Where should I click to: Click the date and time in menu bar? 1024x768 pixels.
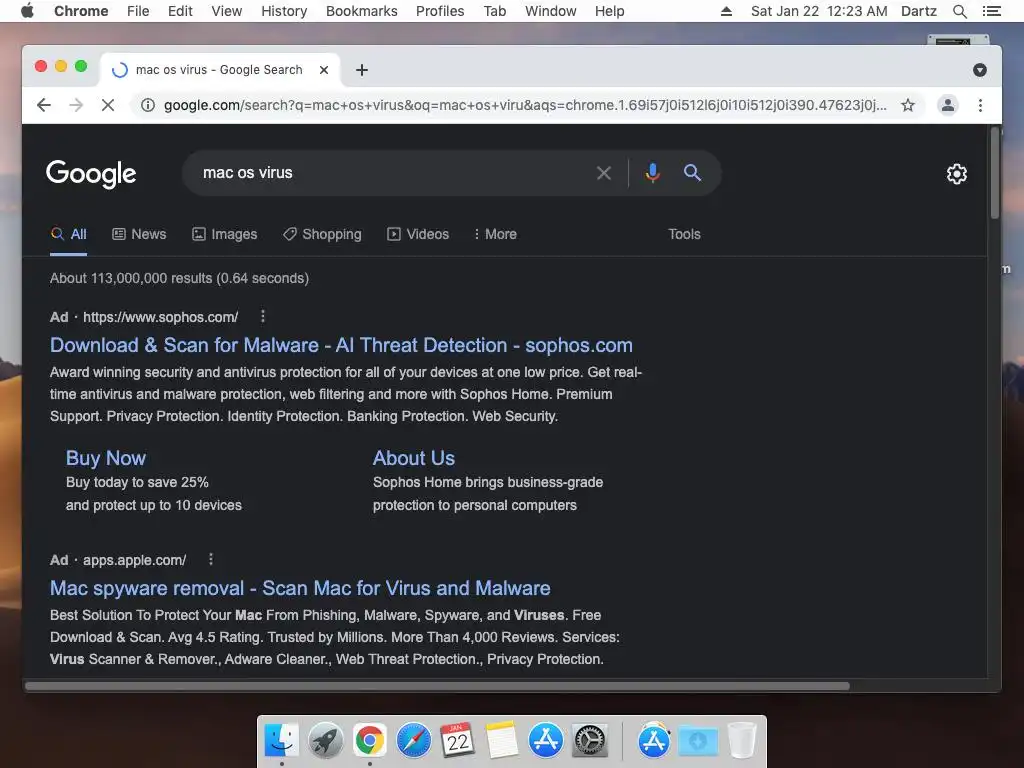[x=819, y=11]
